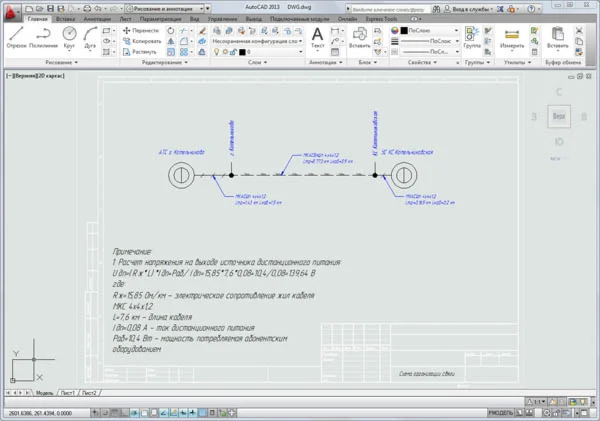
Task: Click the Перенести move command
Action: coord(141,30)
